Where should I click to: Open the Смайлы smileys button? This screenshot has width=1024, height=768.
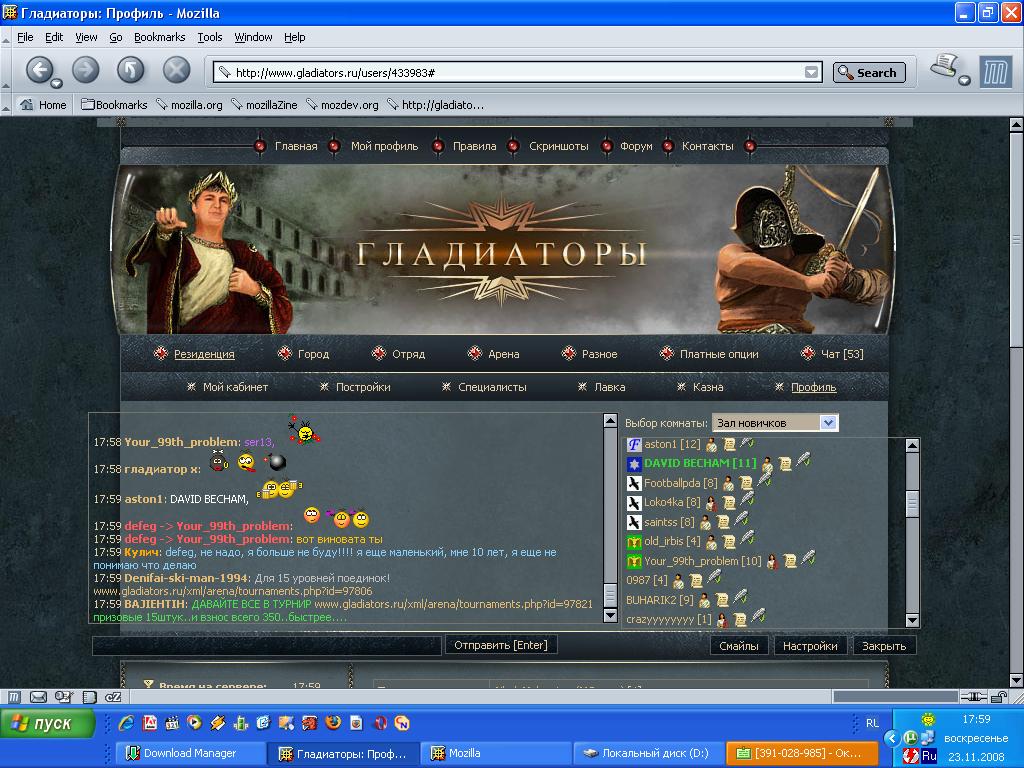click(739, 646)
